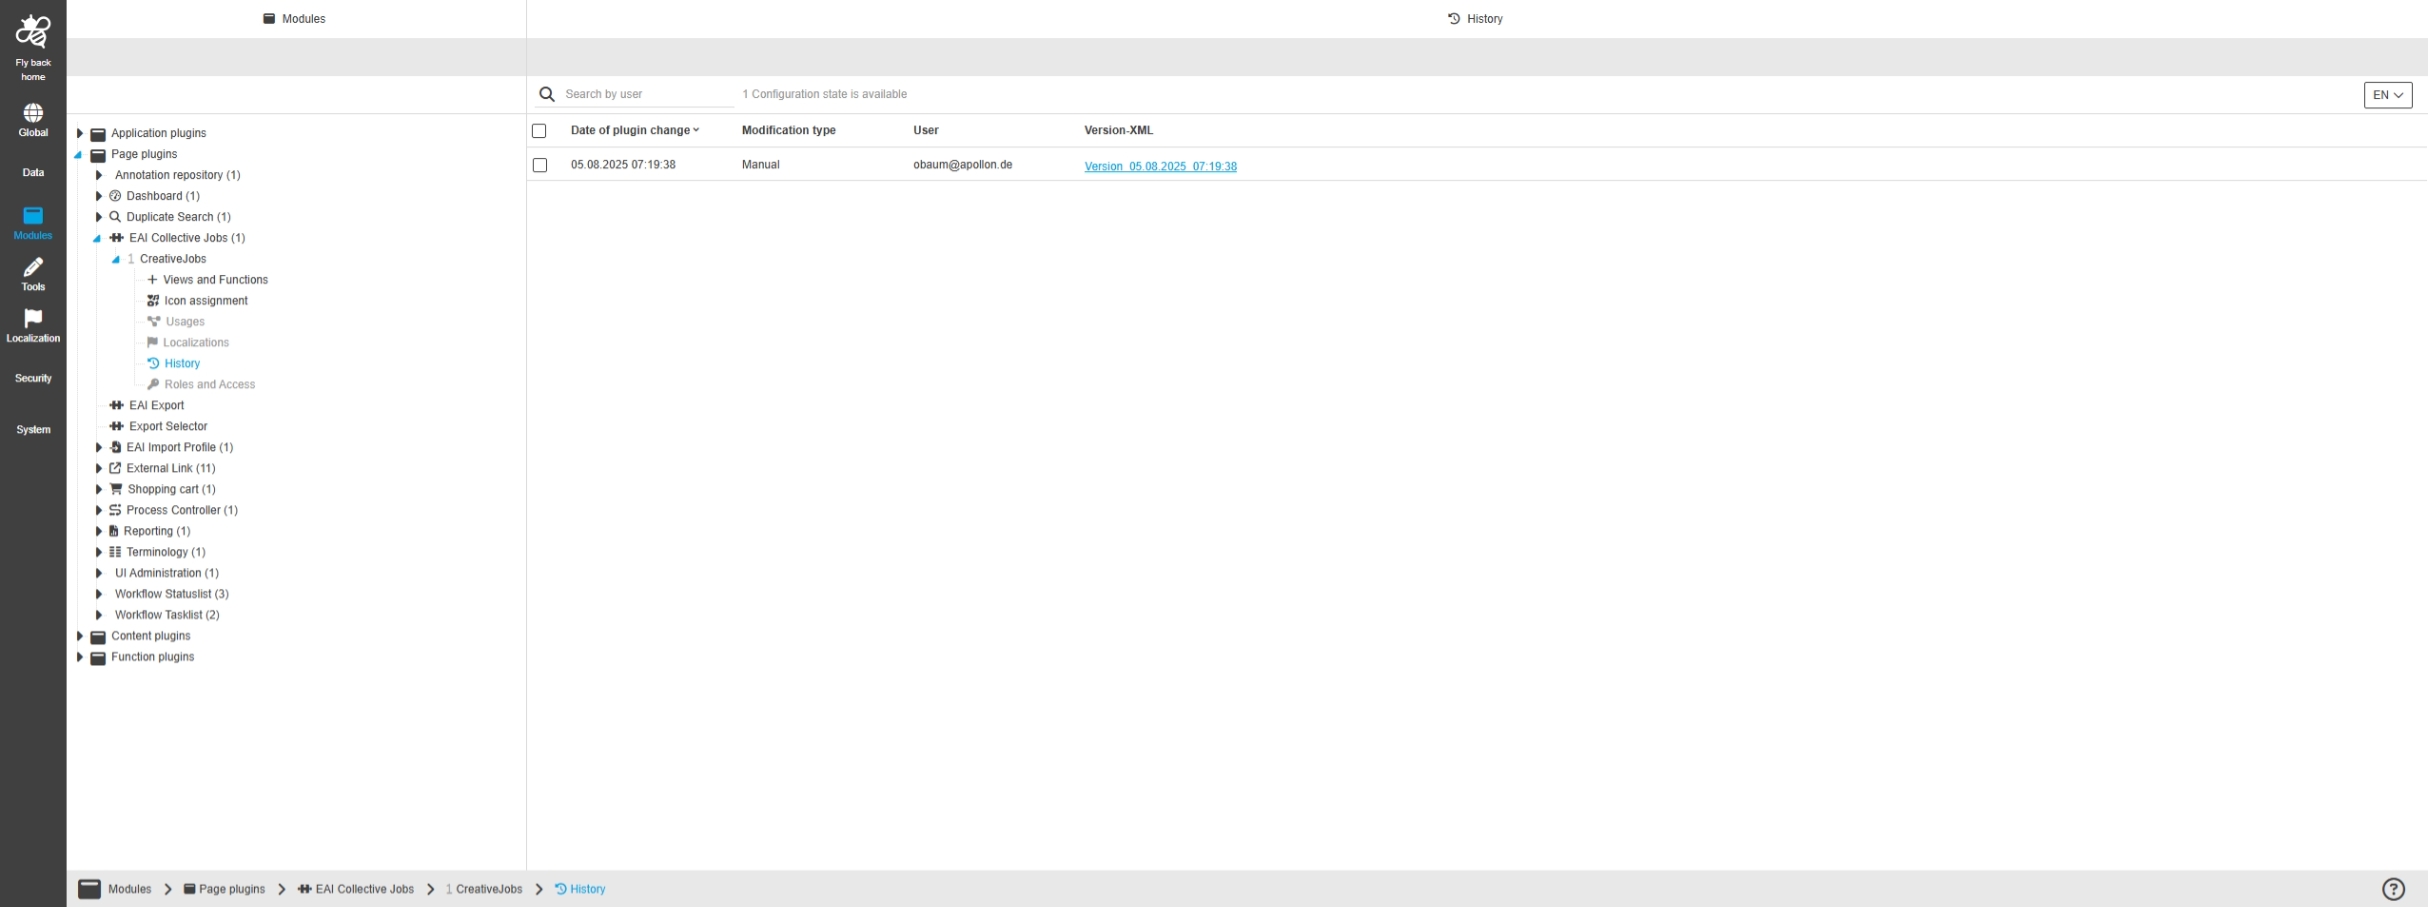Click the Reporting icon
The image size is (2428, 907).
pyautogui.click(x=113, y=532)
